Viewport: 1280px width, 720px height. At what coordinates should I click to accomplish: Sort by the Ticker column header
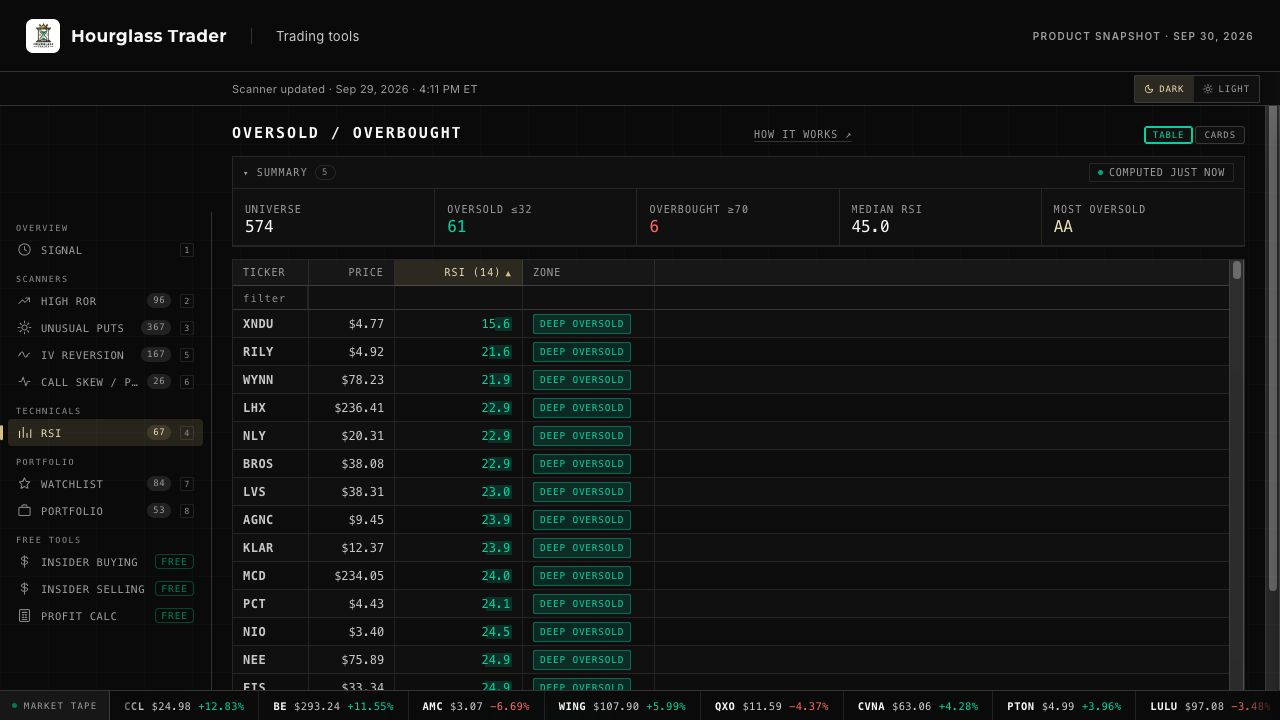point(270,272)
